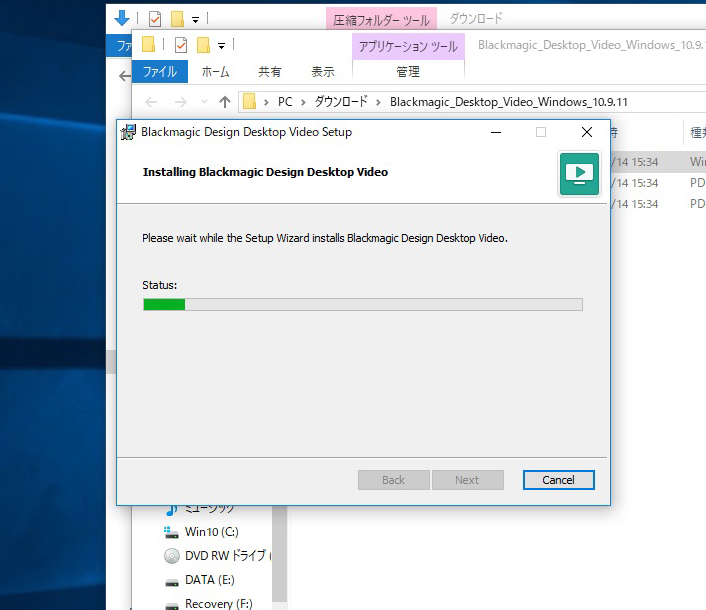Click the installation status progress bar
Image resolution: width=706 pixels, height=610 pixels.
[362, 305]
